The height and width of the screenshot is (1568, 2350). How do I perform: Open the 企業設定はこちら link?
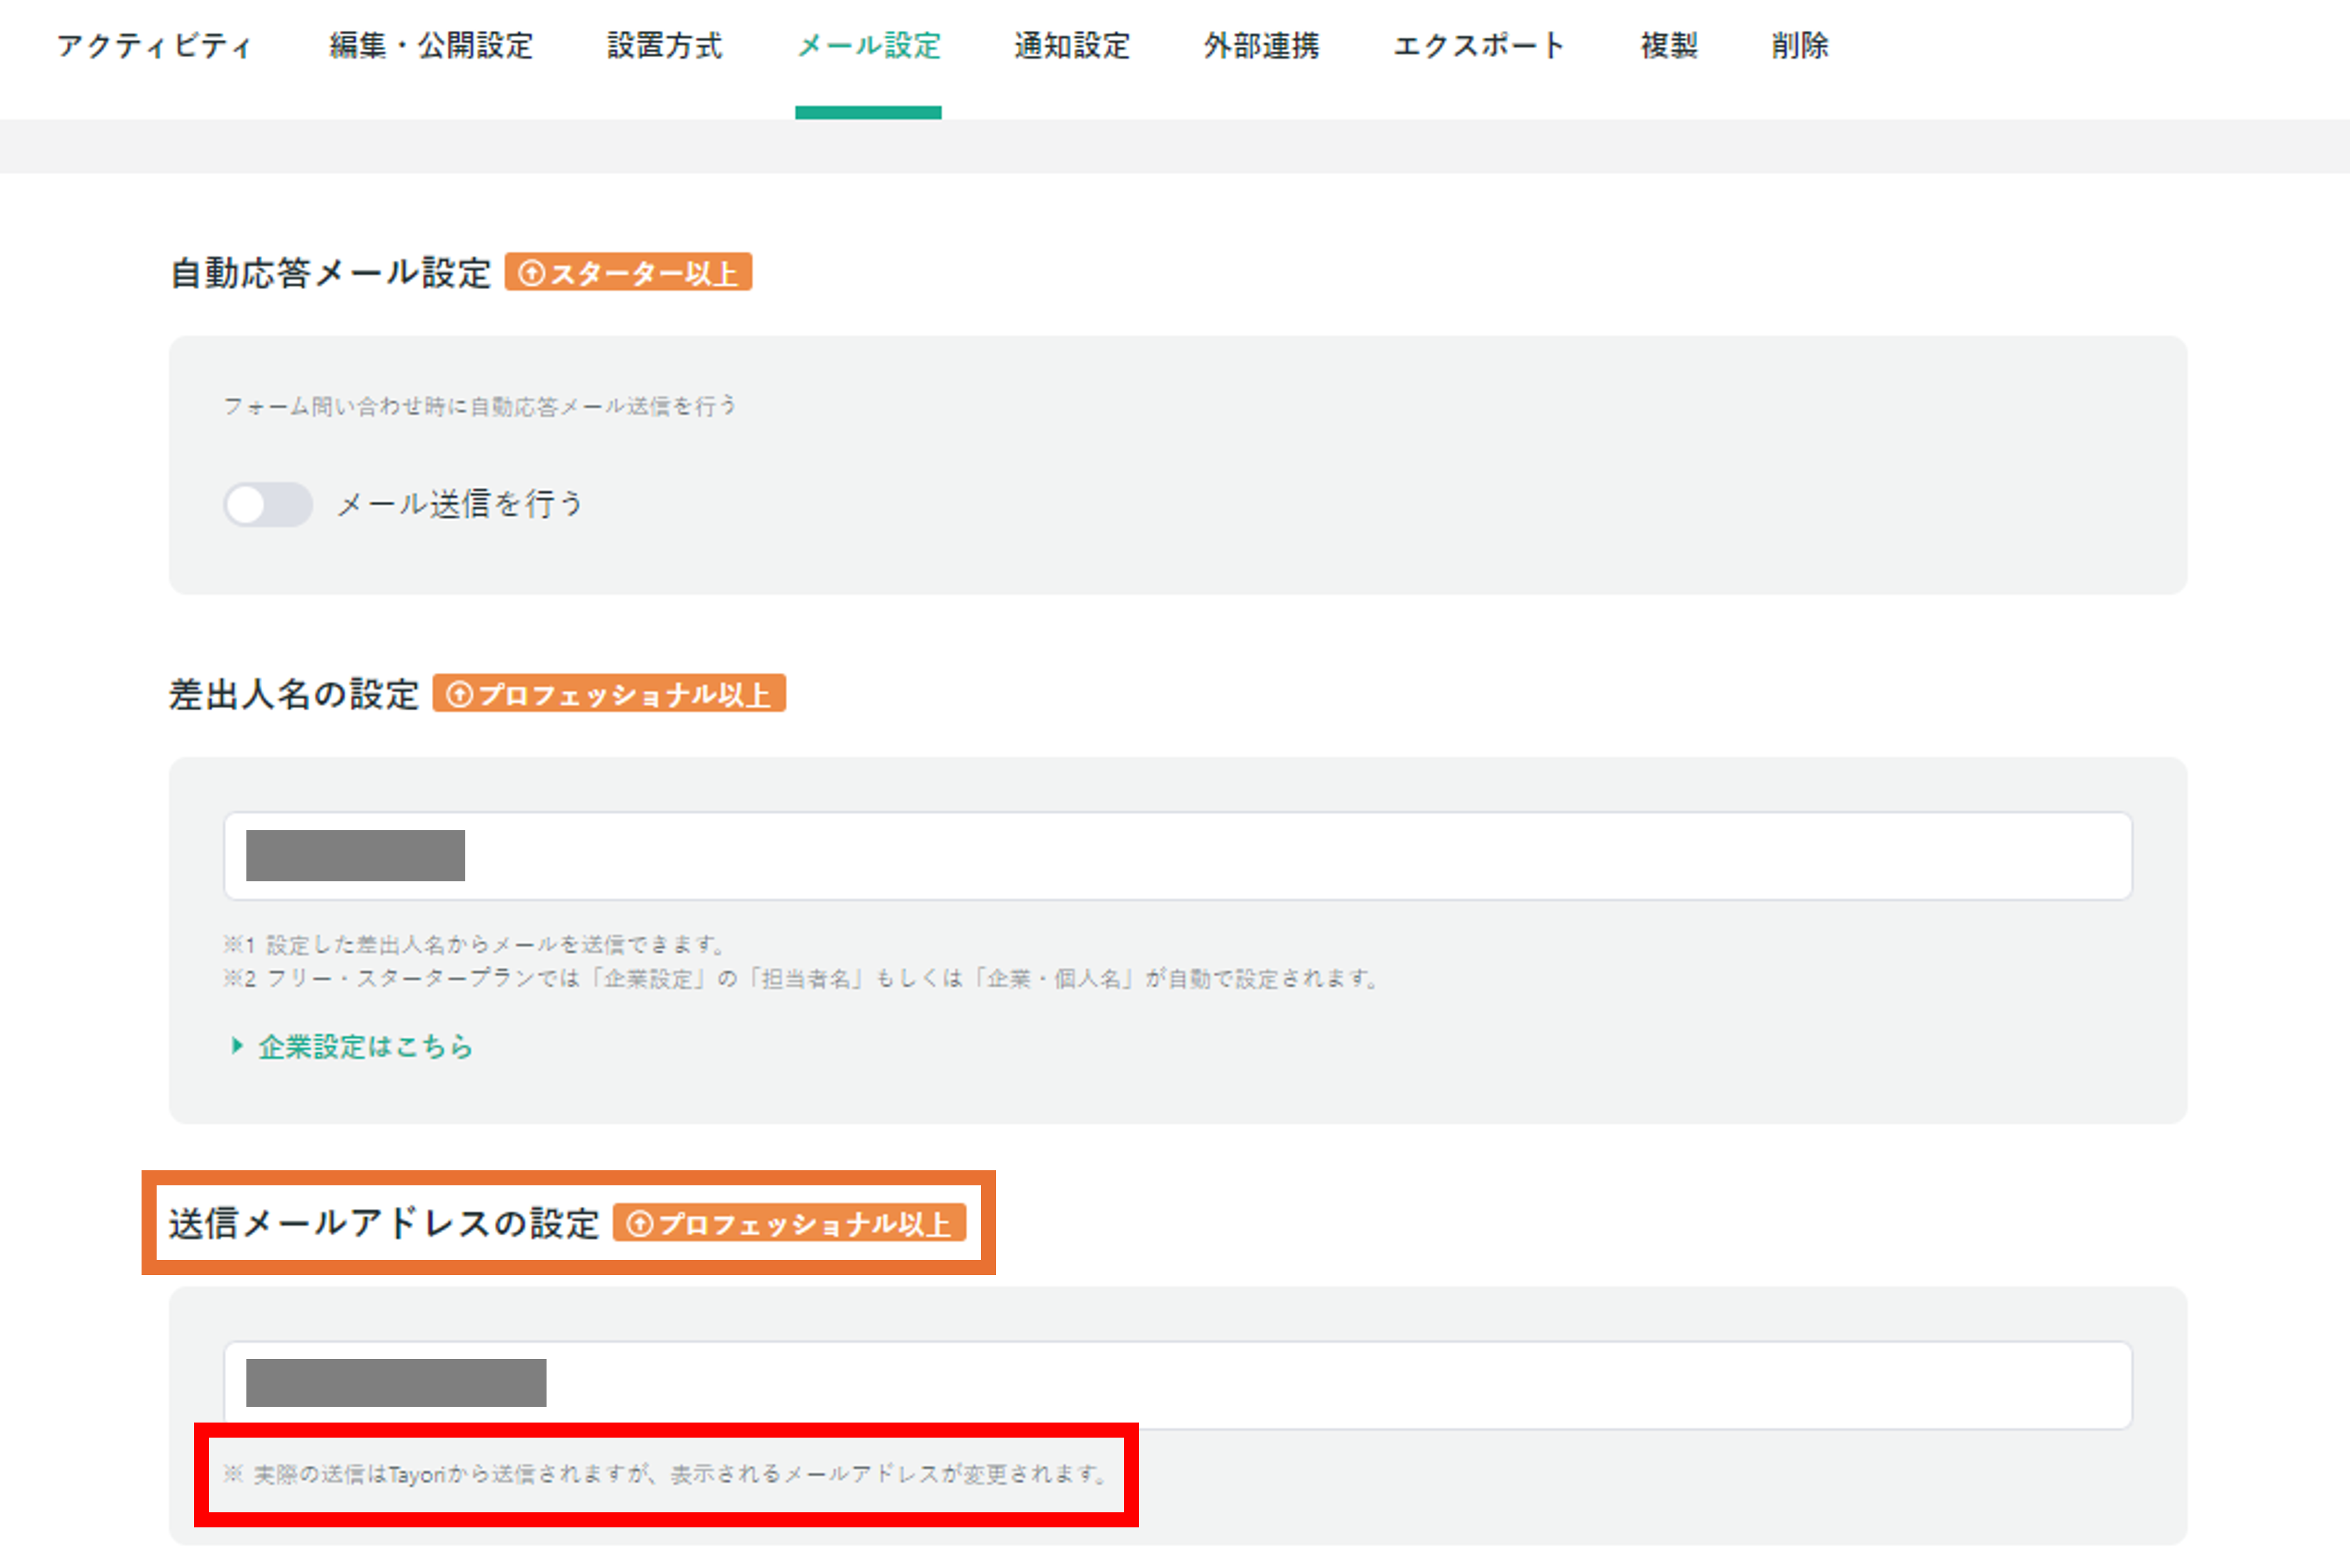click(365, 1046)
